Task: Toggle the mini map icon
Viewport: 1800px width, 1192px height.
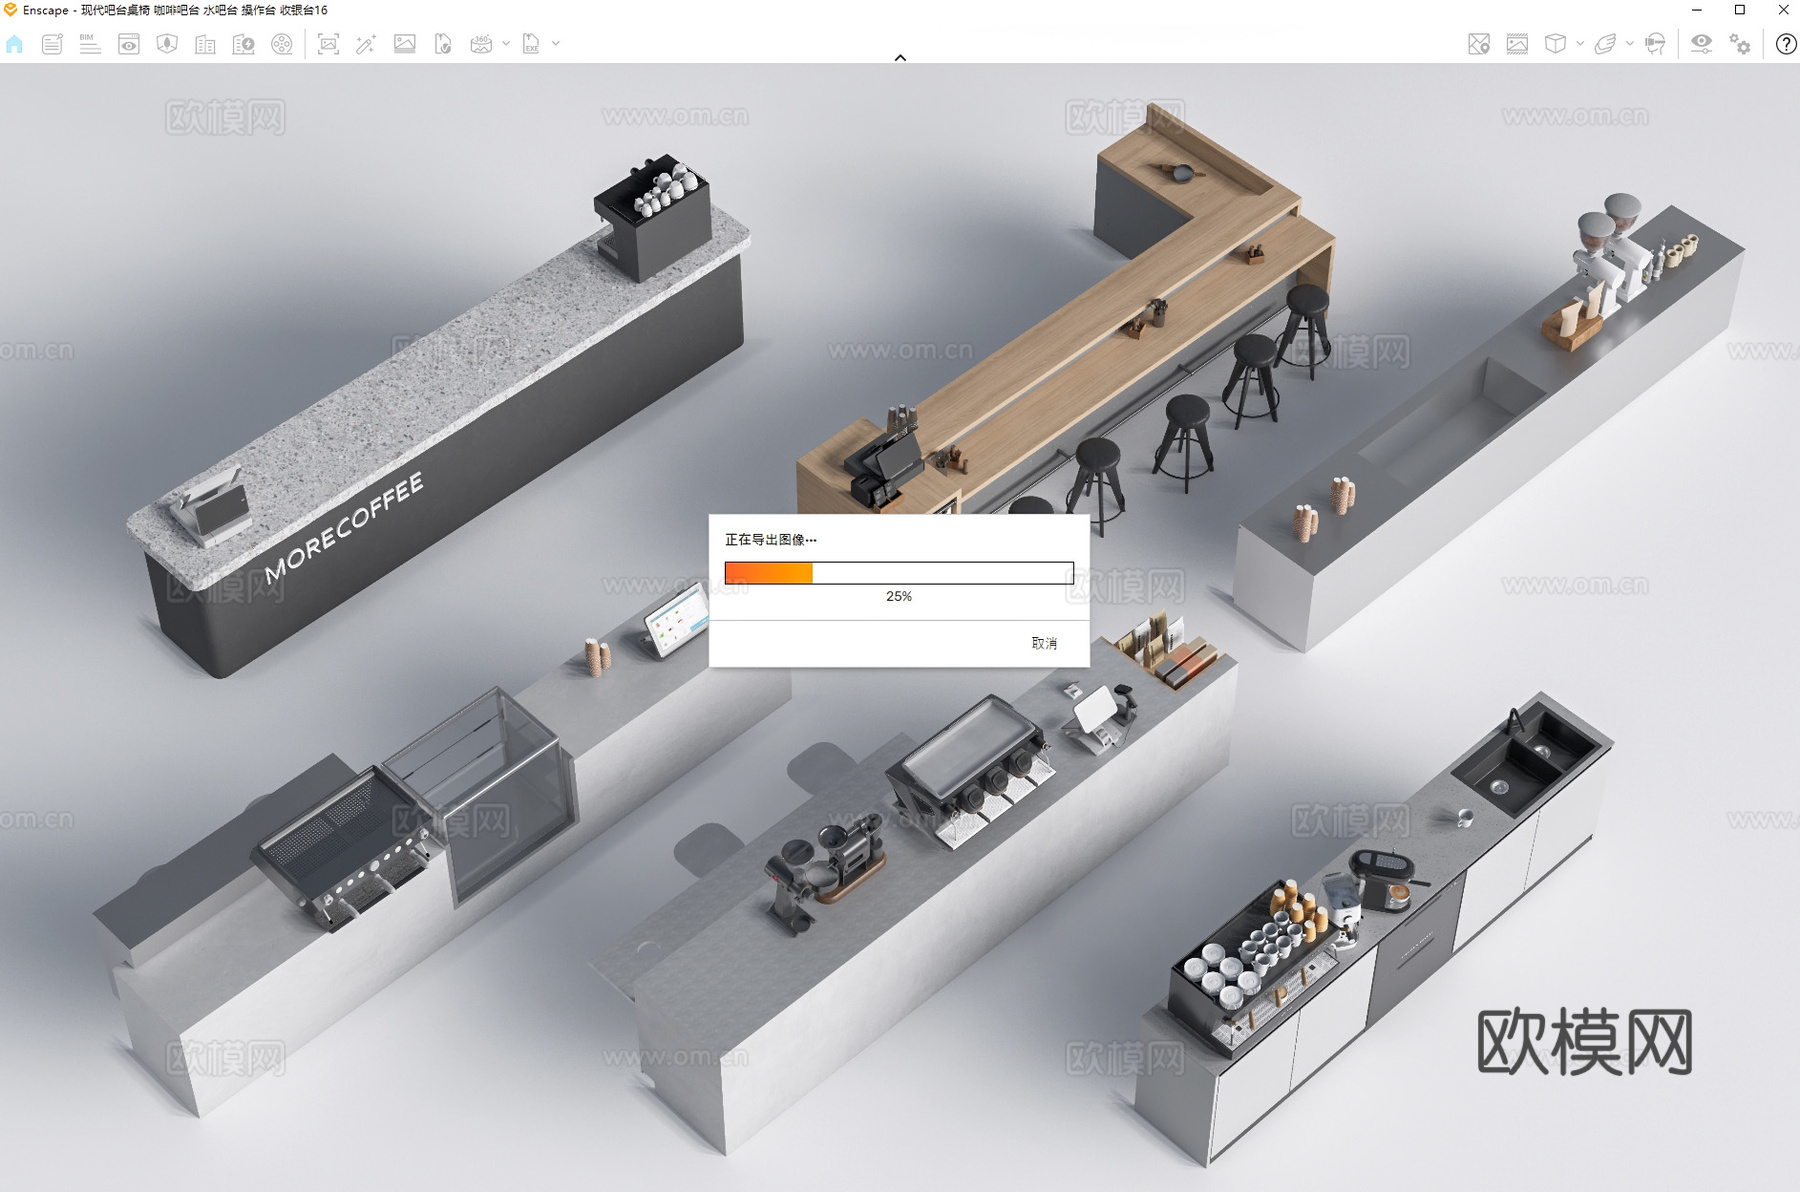Action: (x=1479, y=44)
